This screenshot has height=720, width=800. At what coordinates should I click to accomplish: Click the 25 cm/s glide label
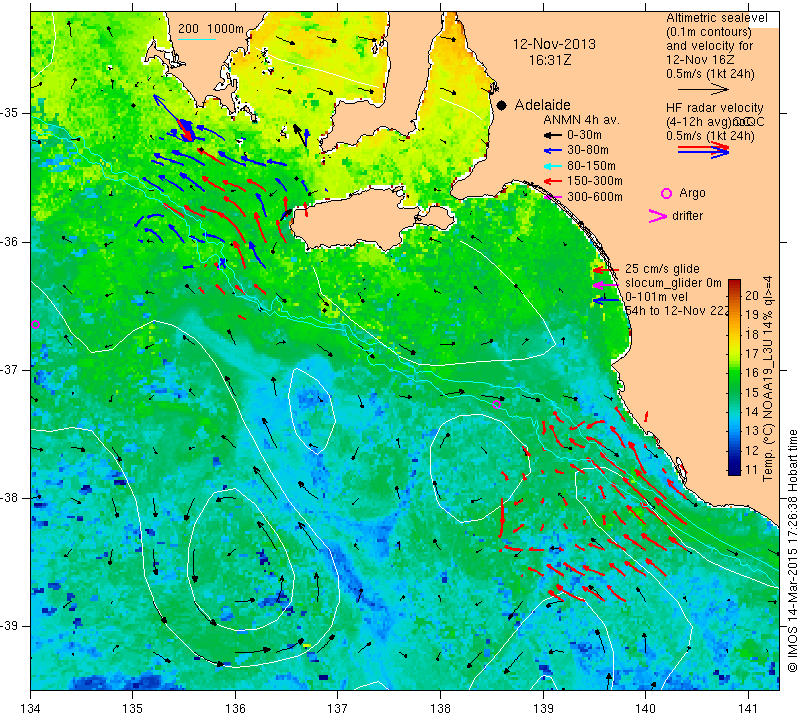(x=662, y=268)
